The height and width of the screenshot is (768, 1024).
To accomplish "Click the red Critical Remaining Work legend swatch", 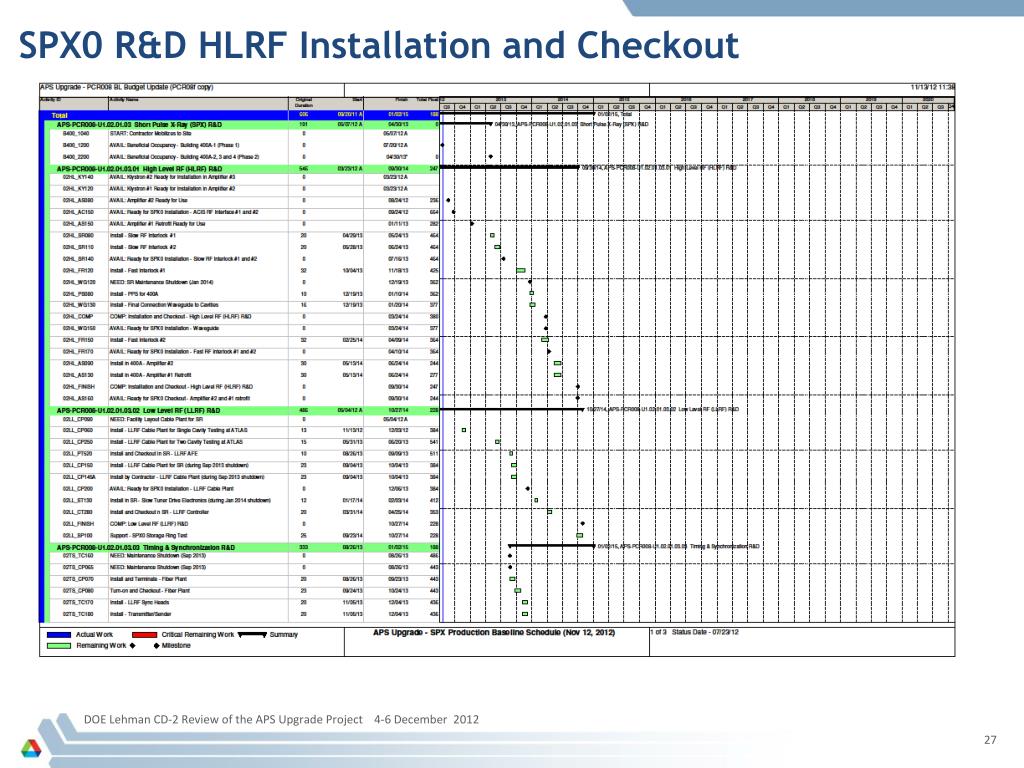I will [x=144, y=635].
